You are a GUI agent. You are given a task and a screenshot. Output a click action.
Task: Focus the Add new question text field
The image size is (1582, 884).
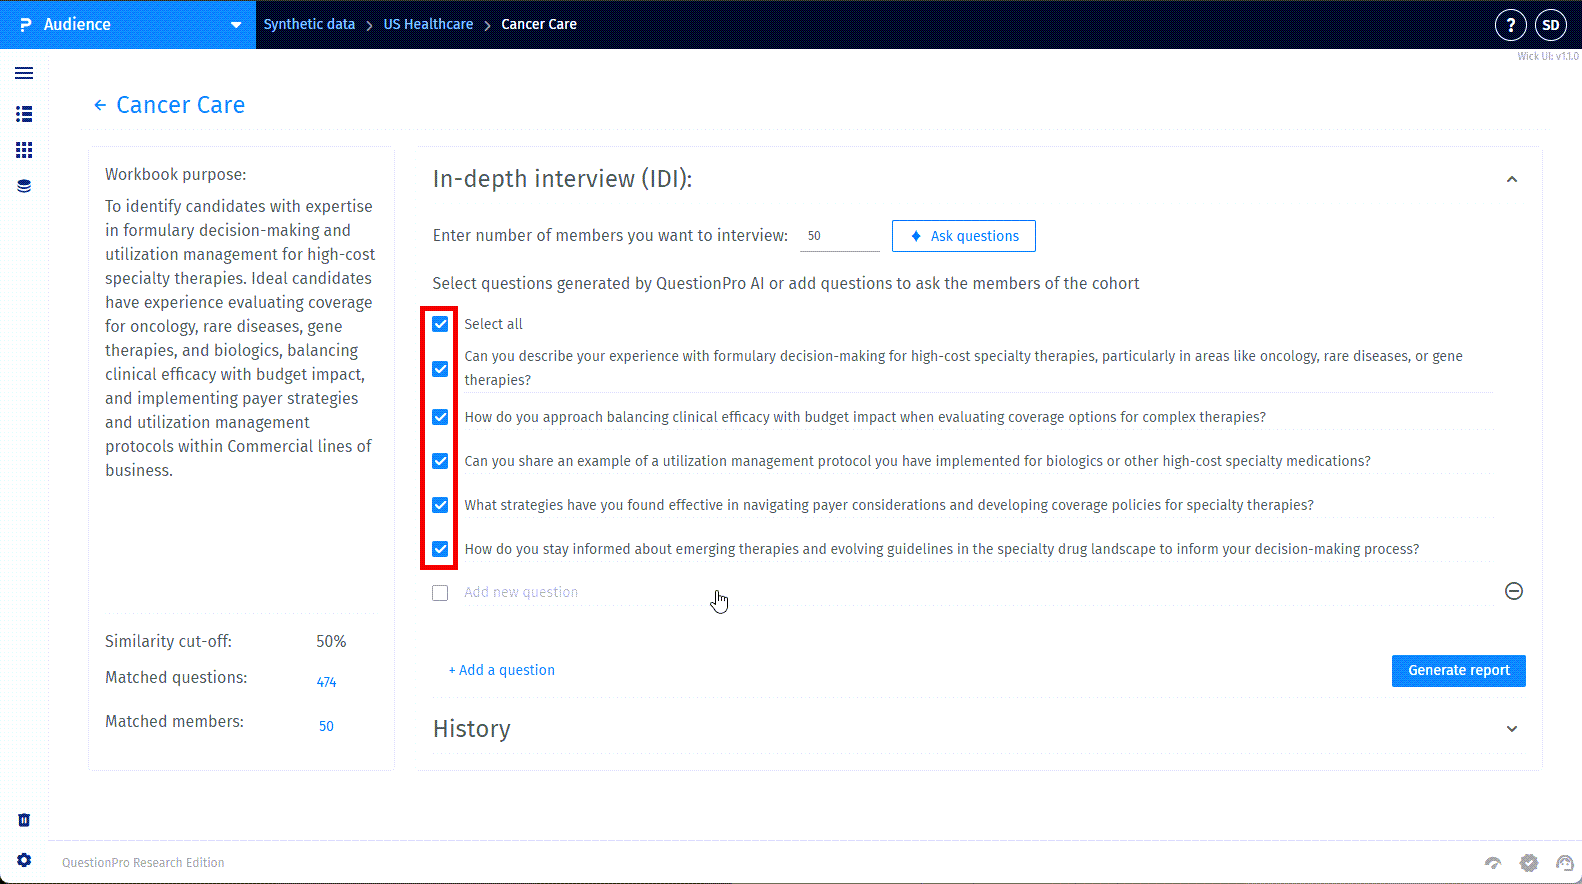[978, 592]
